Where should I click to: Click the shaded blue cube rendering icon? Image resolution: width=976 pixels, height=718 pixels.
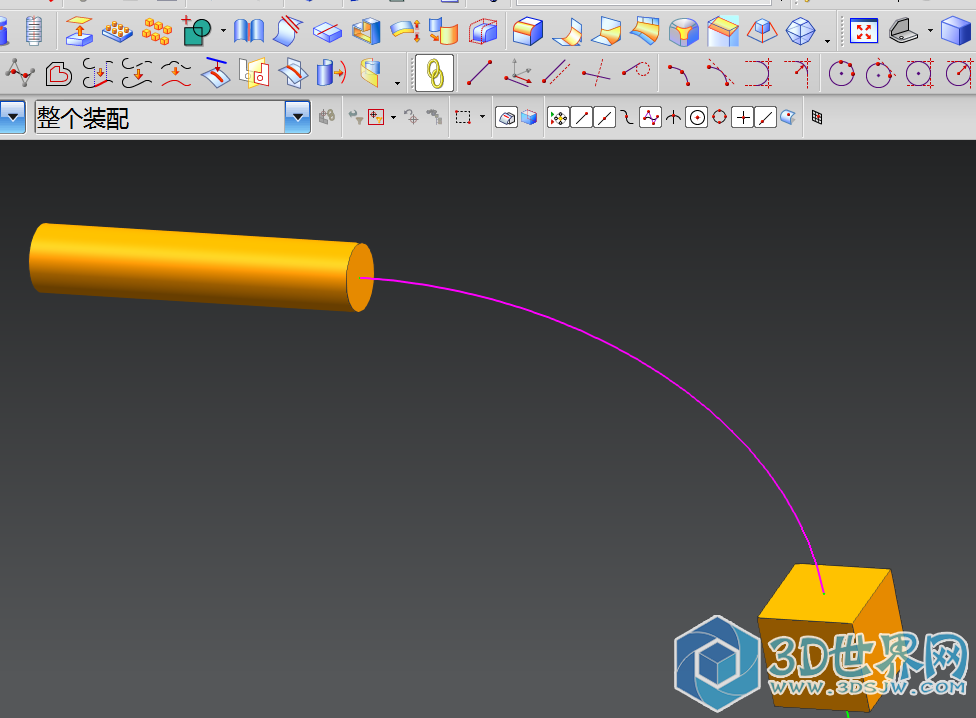pyautogui.click(x=957, y=30)
